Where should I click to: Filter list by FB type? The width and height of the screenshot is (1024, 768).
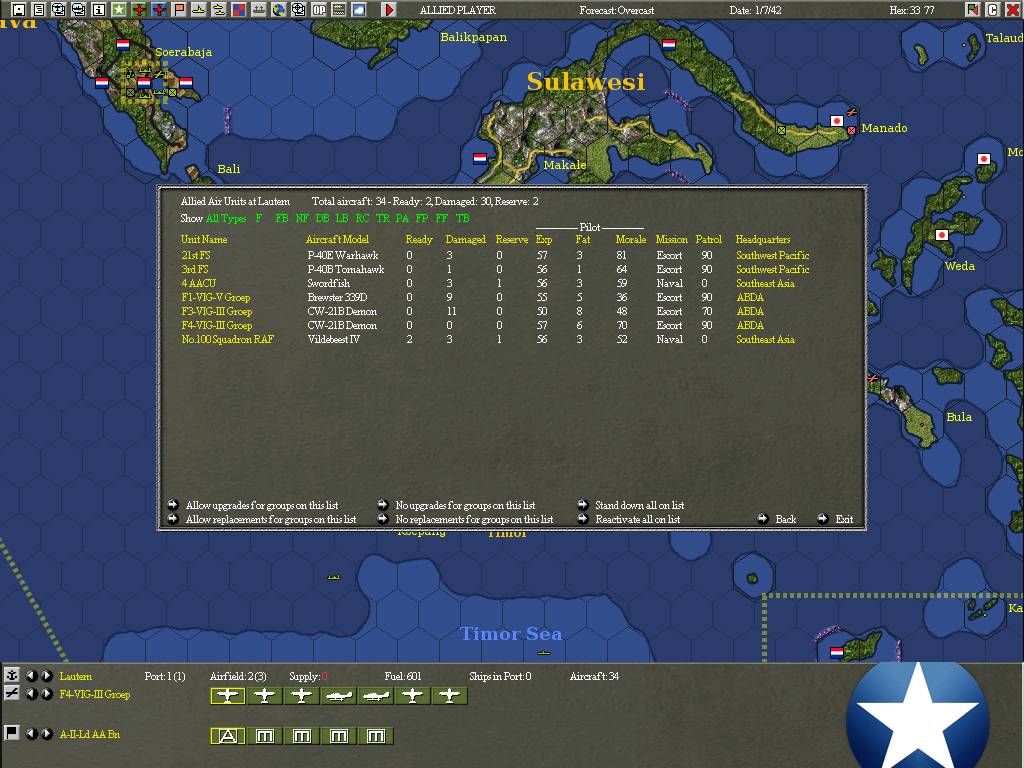(281, 218)
